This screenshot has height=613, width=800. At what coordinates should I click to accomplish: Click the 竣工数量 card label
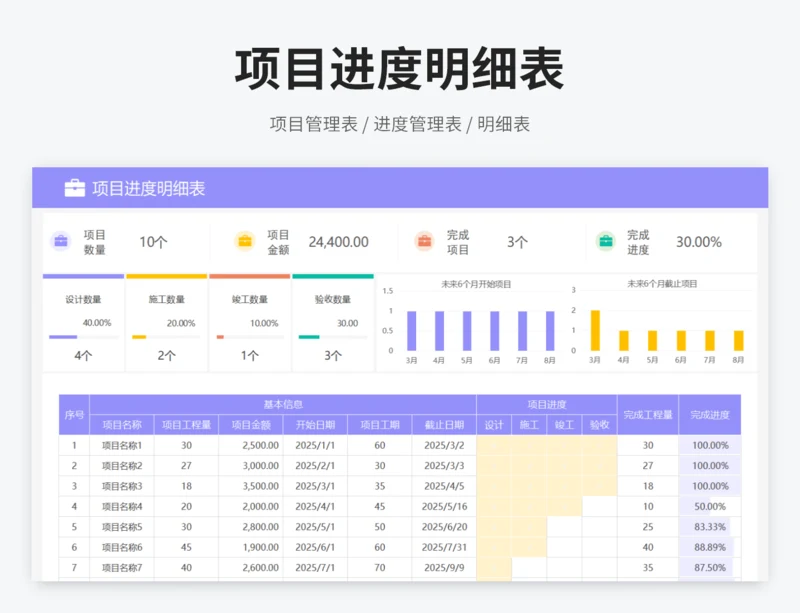(x=249, y=300)
